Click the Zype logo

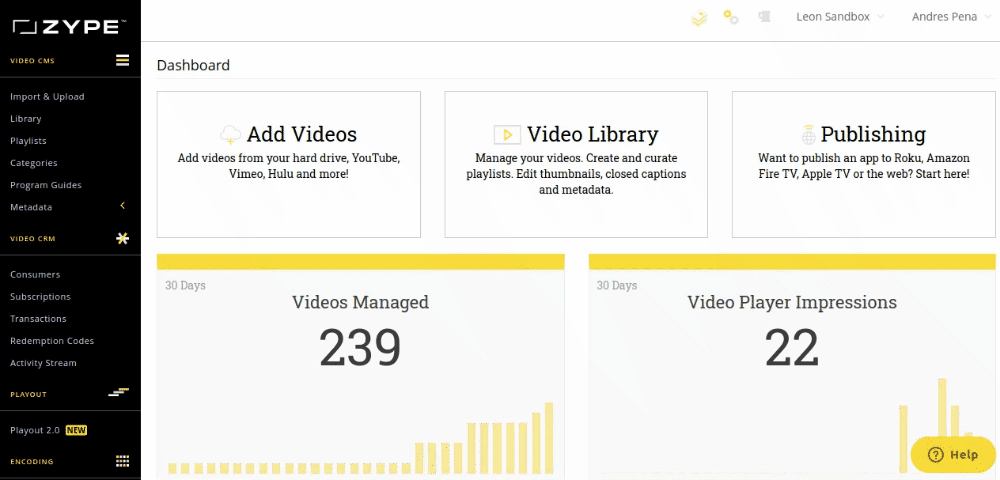coord(70,27)
